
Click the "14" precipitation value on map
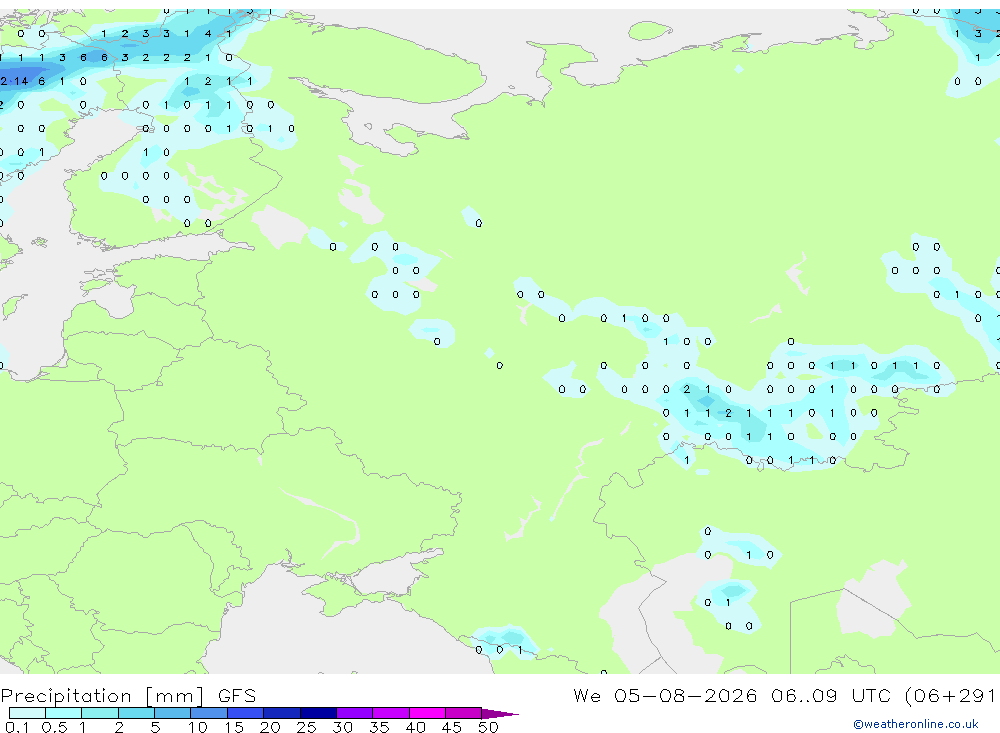(22, 81)
